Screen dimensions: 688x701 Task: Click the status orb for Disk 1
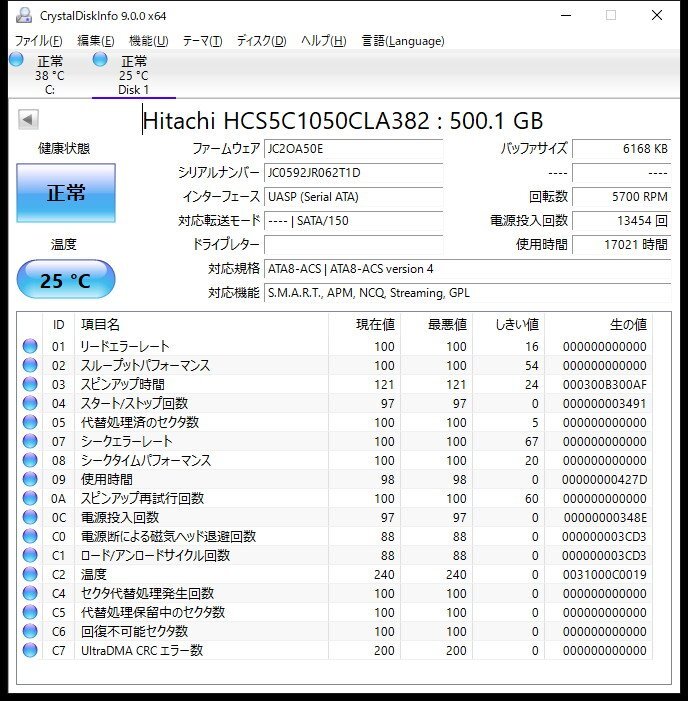100,59
